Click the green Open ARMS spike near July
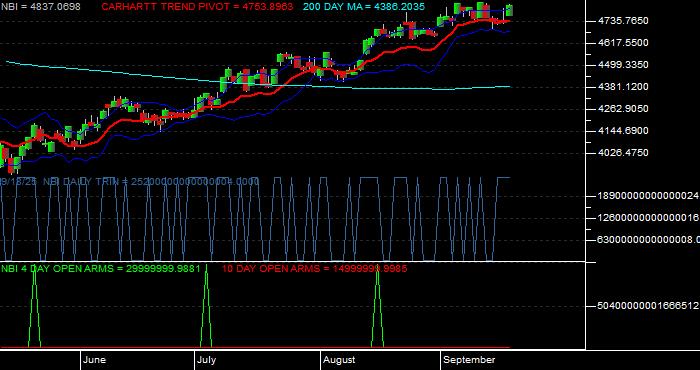The image size is (700, 370). pyautogui.click(x=206, y=306)
